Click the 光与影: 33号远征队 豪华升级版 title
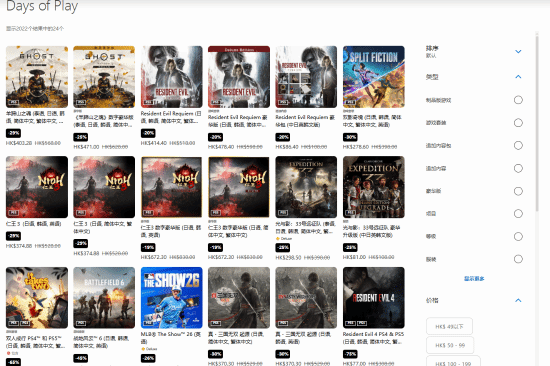The image size is (550, 366). (372, 231)
